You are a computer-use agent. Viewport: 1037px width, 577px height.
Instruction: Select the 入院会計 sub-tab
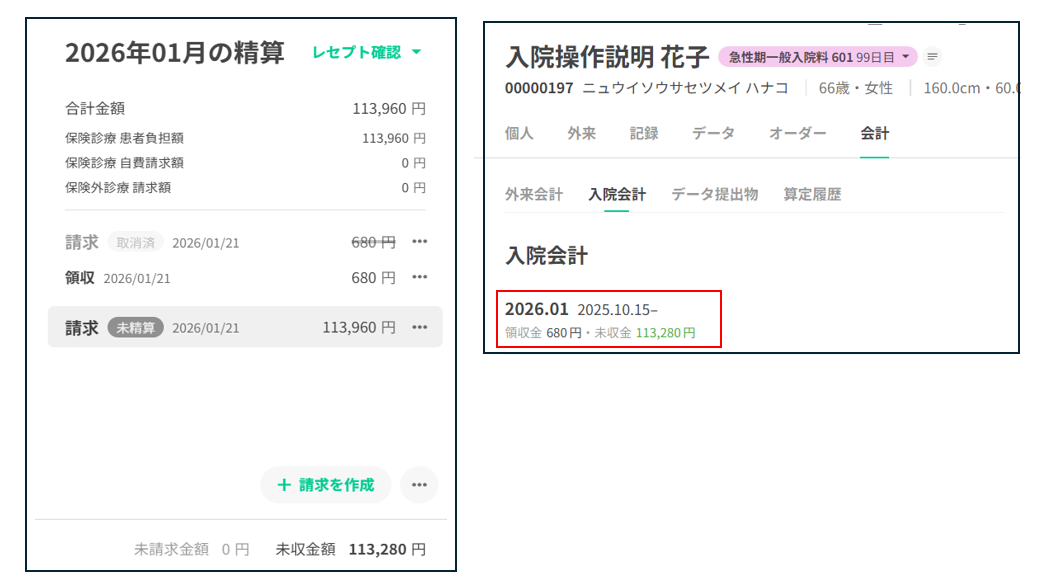point(617,195)
